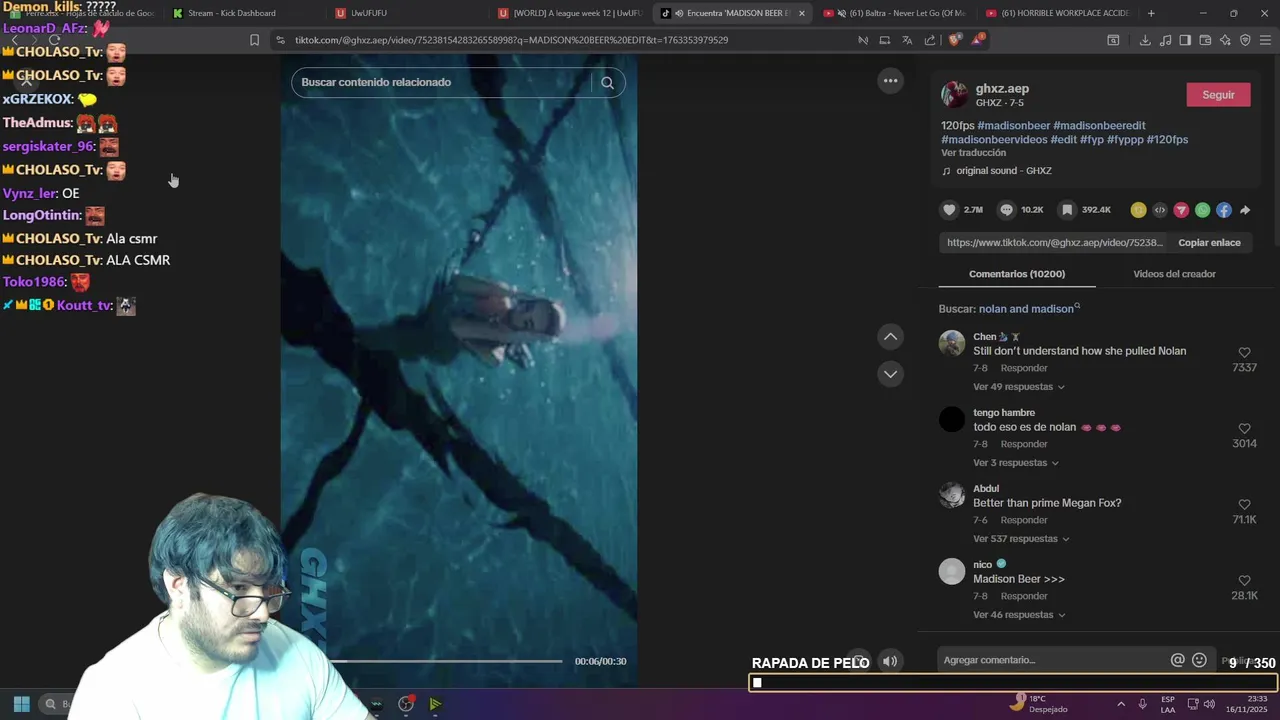Repost using the yellow repost icon

coord(1138,210)
